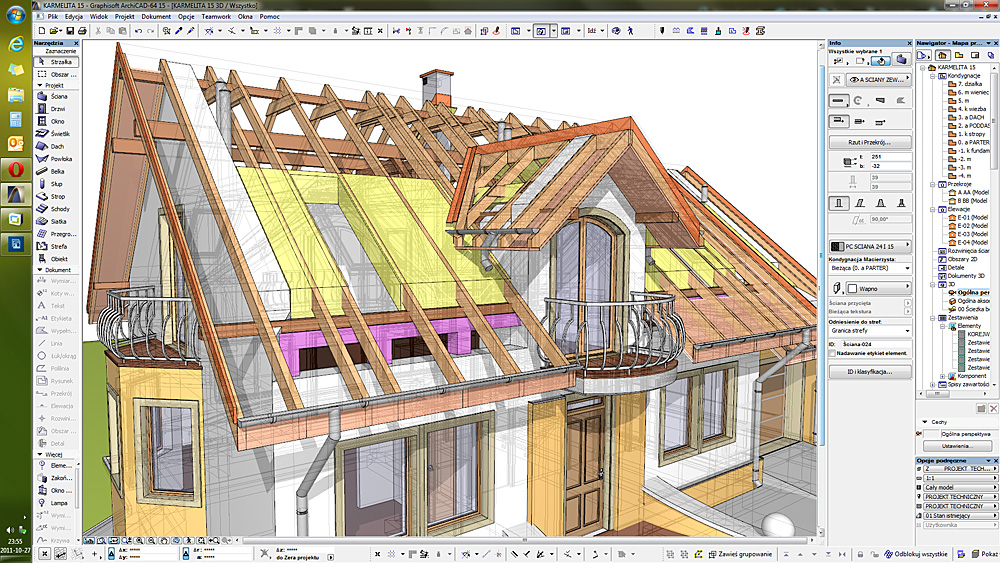Select the Siatka mesh tool
The image size is (1000, 563).
coord(57,221)
